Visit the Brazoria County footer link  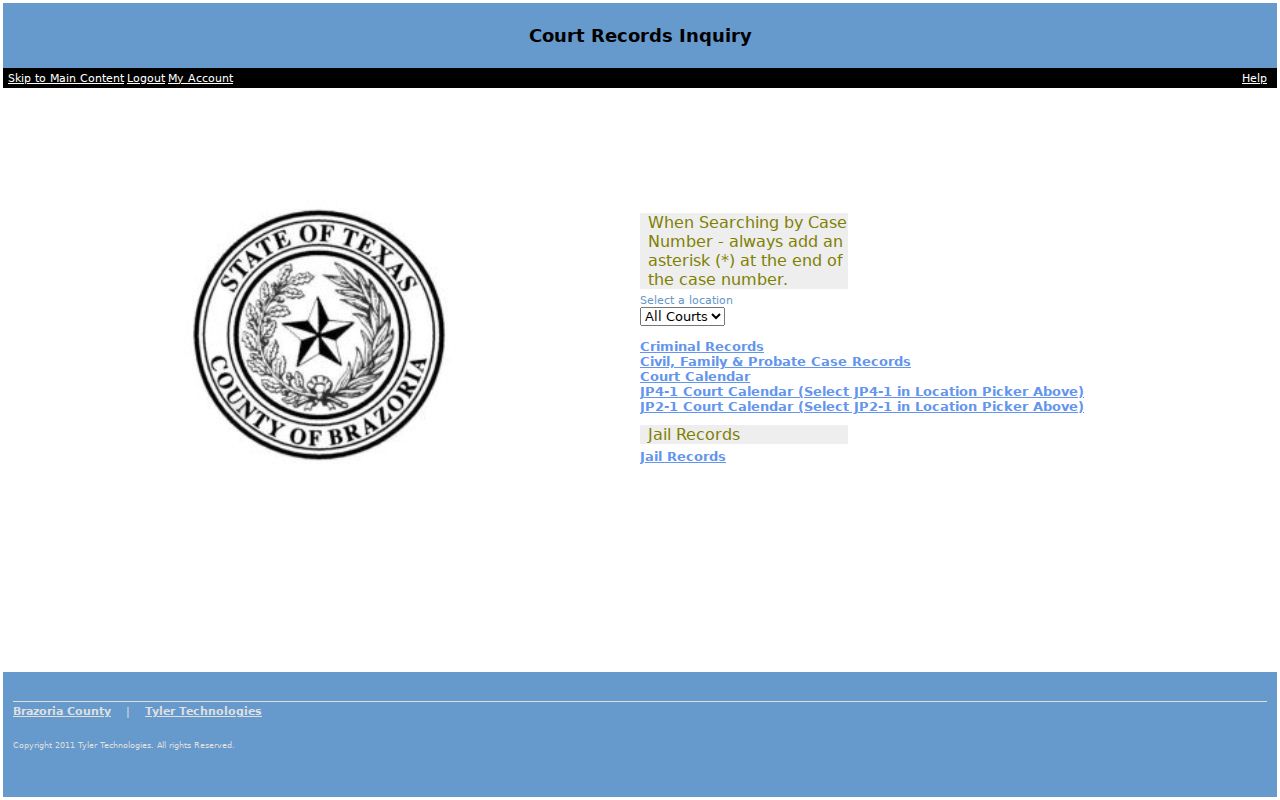click(x=62, y=711)
